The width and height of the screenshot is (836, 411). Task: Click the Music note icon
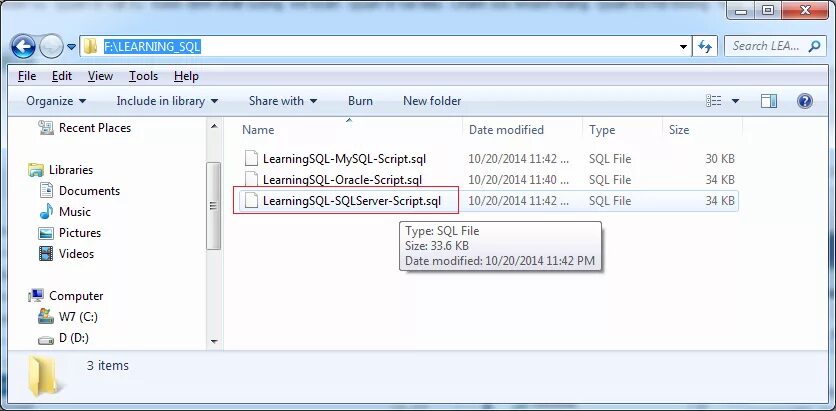click(x=46, y=212)
